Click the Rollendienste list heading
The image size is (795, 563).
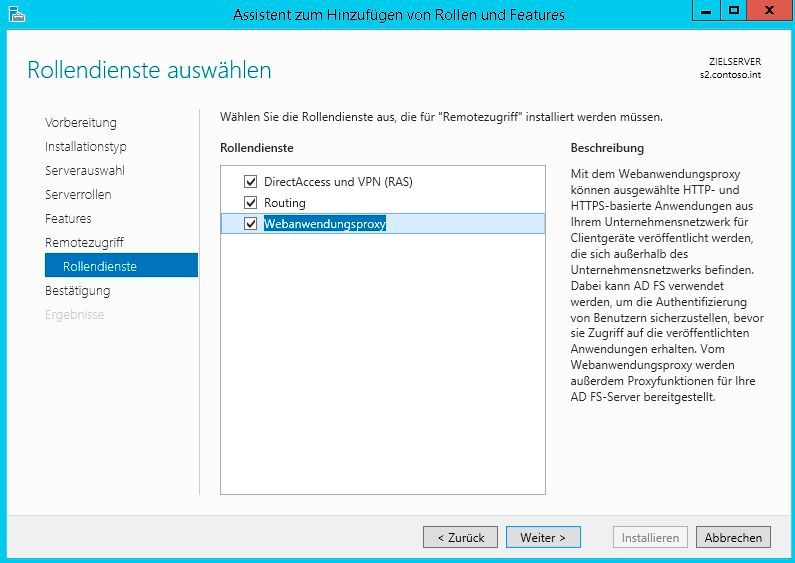257,148
